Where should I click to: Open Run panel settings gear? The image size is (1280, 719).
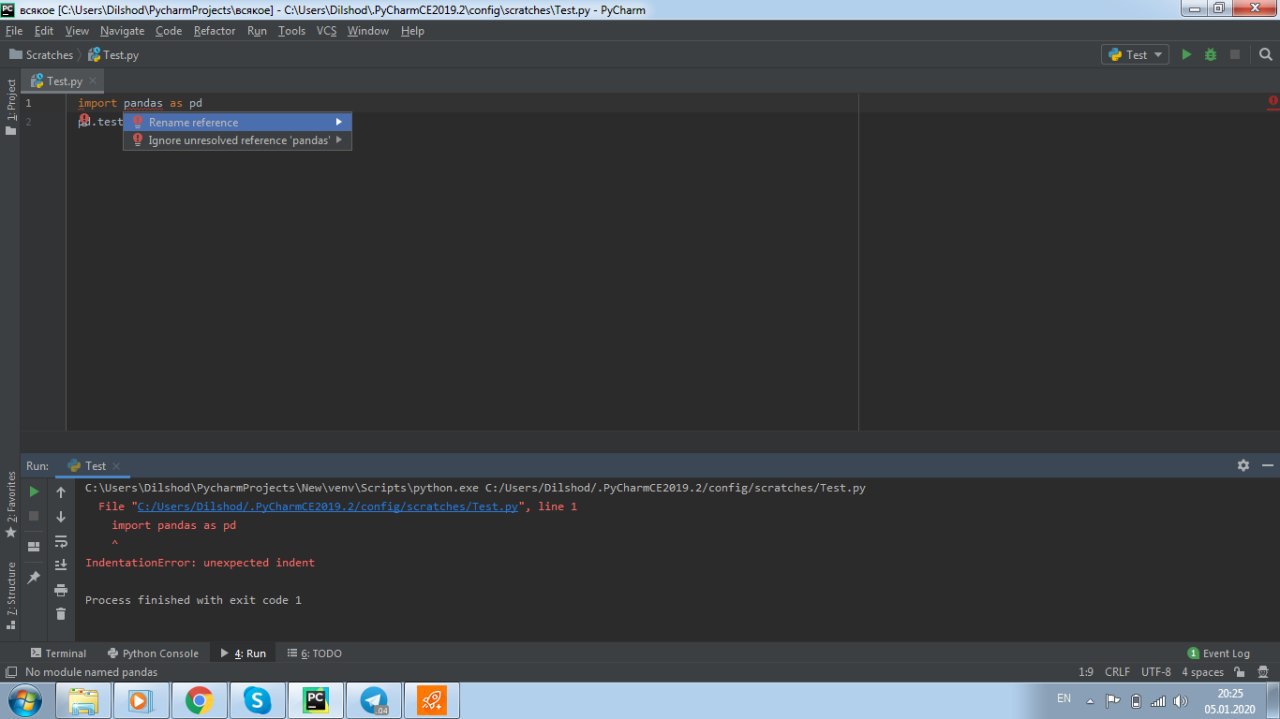point(1243,465)
